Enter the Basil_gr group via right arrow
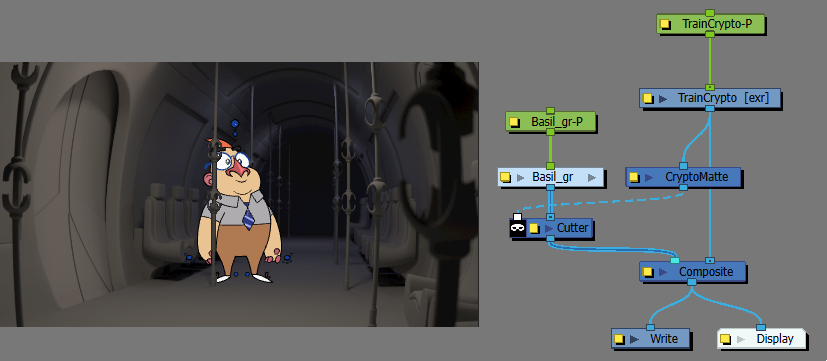This screenshot has width=827, height=361. (592, 178)
